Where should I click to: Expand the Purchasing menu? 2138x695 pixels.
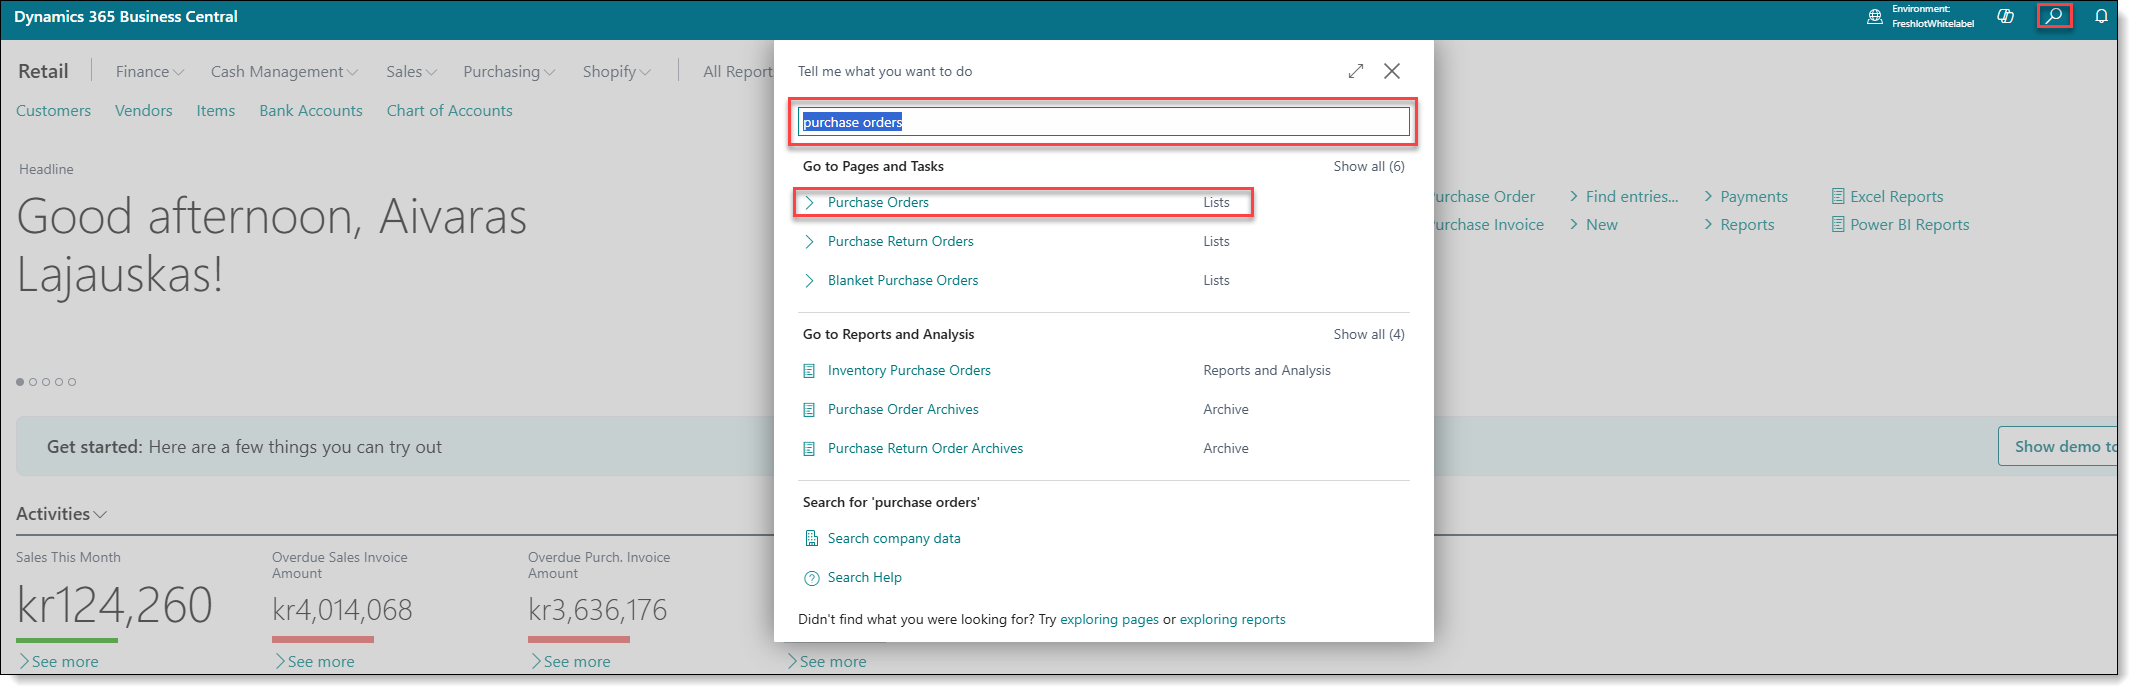pyautogui.click(x=509, y=71)
